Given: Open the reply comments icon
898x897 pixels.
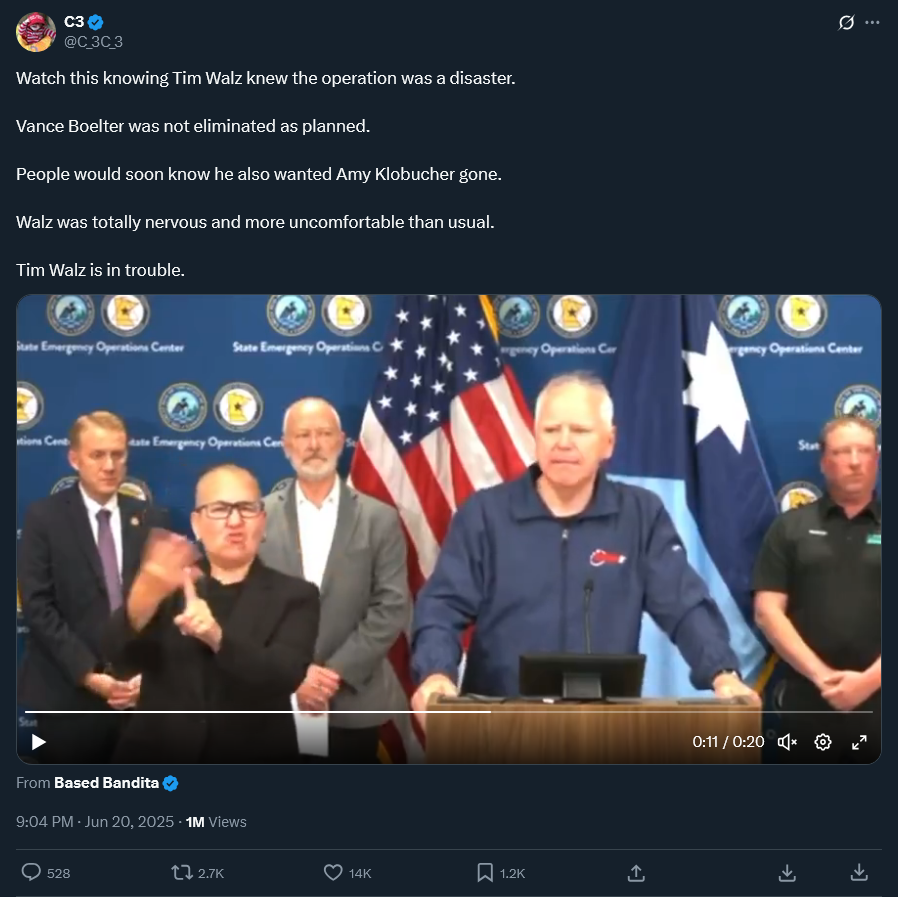Looking at the screenshot, I should [x=31, y=872].
